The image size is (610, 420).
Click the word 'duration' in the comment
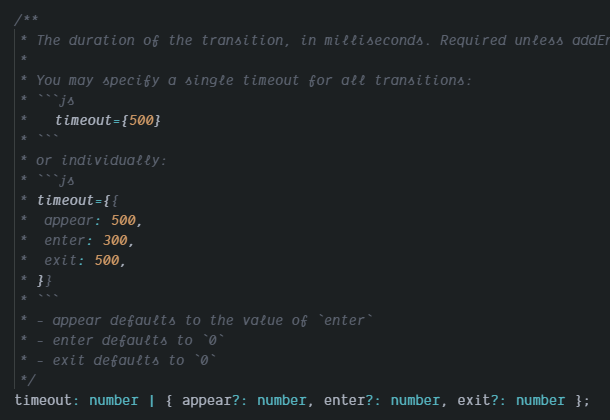click(102, 40)
